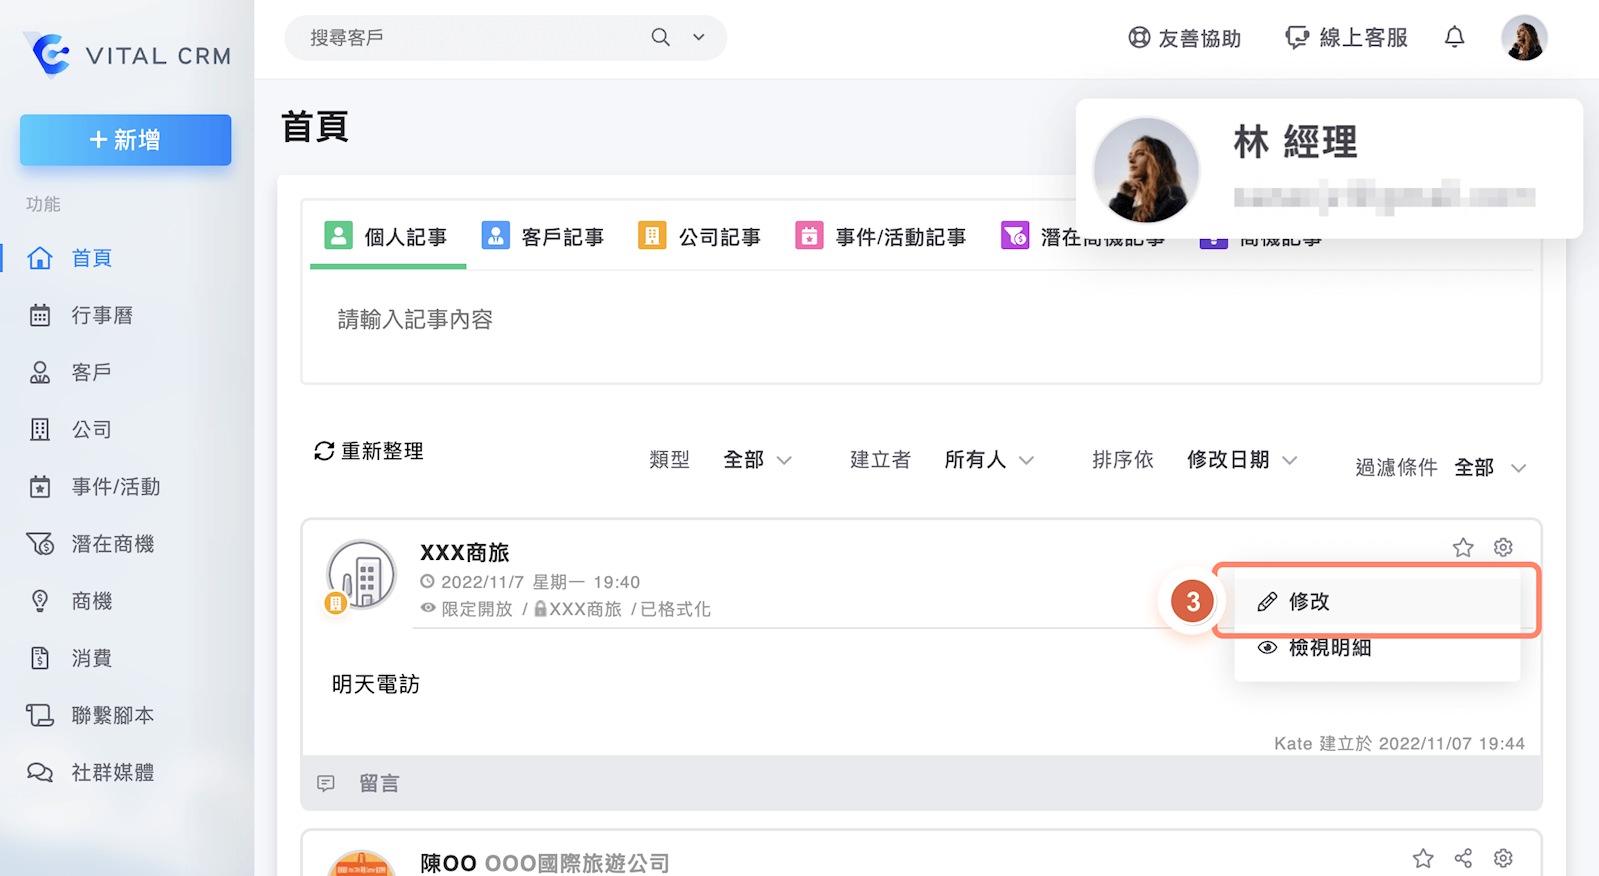Click the user avatar in the top bar
Image resolution: width=1599 pixels, height=876 pixels.
[x=1524, y=38]
